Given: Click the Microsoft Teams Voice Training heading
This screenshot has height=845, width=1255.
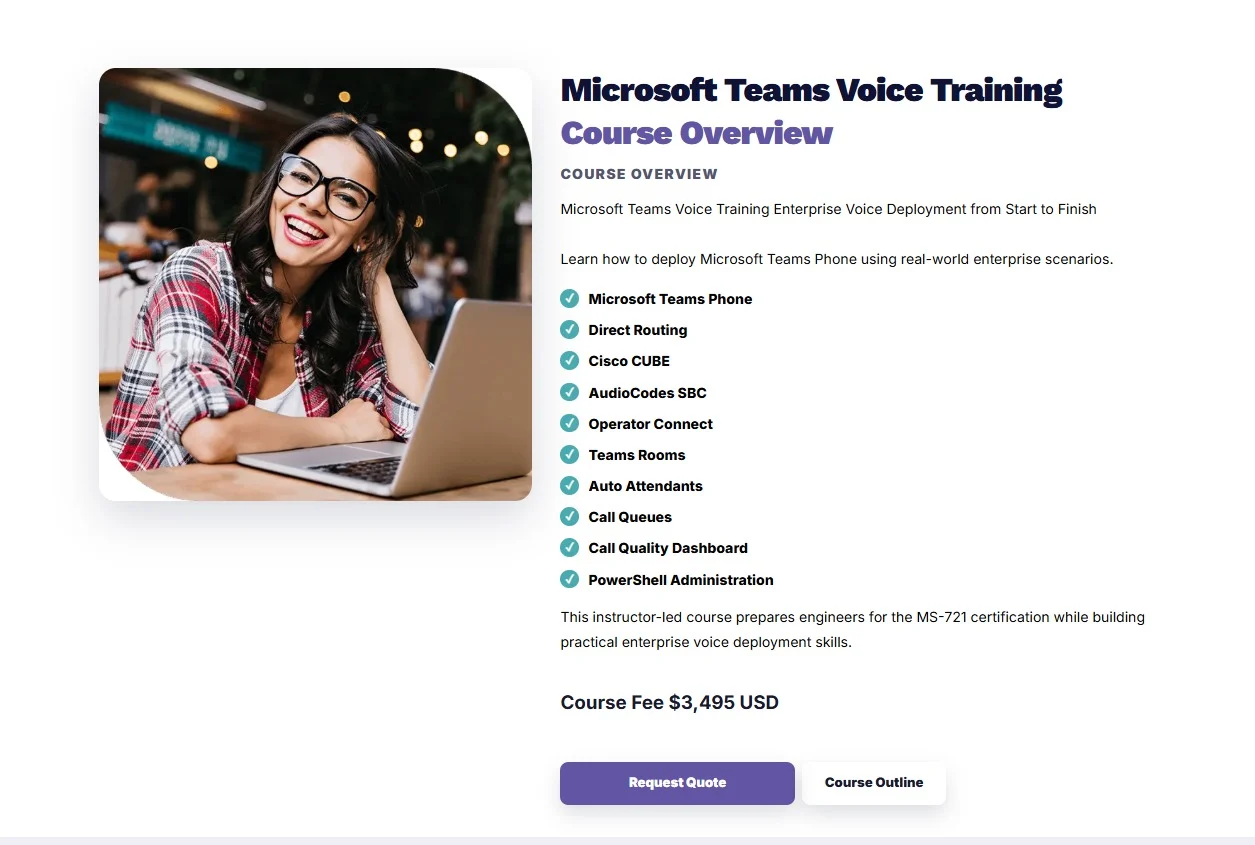Looking at the screenshot, I should click(x=811, y=90).
